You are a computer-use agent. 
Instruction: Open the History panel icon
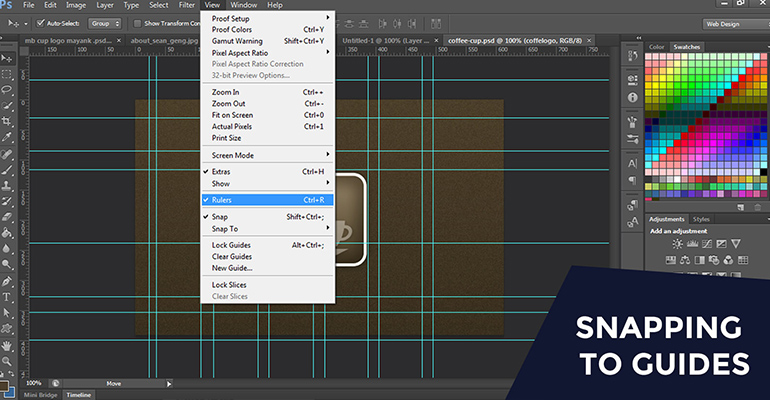click(632, 55)
